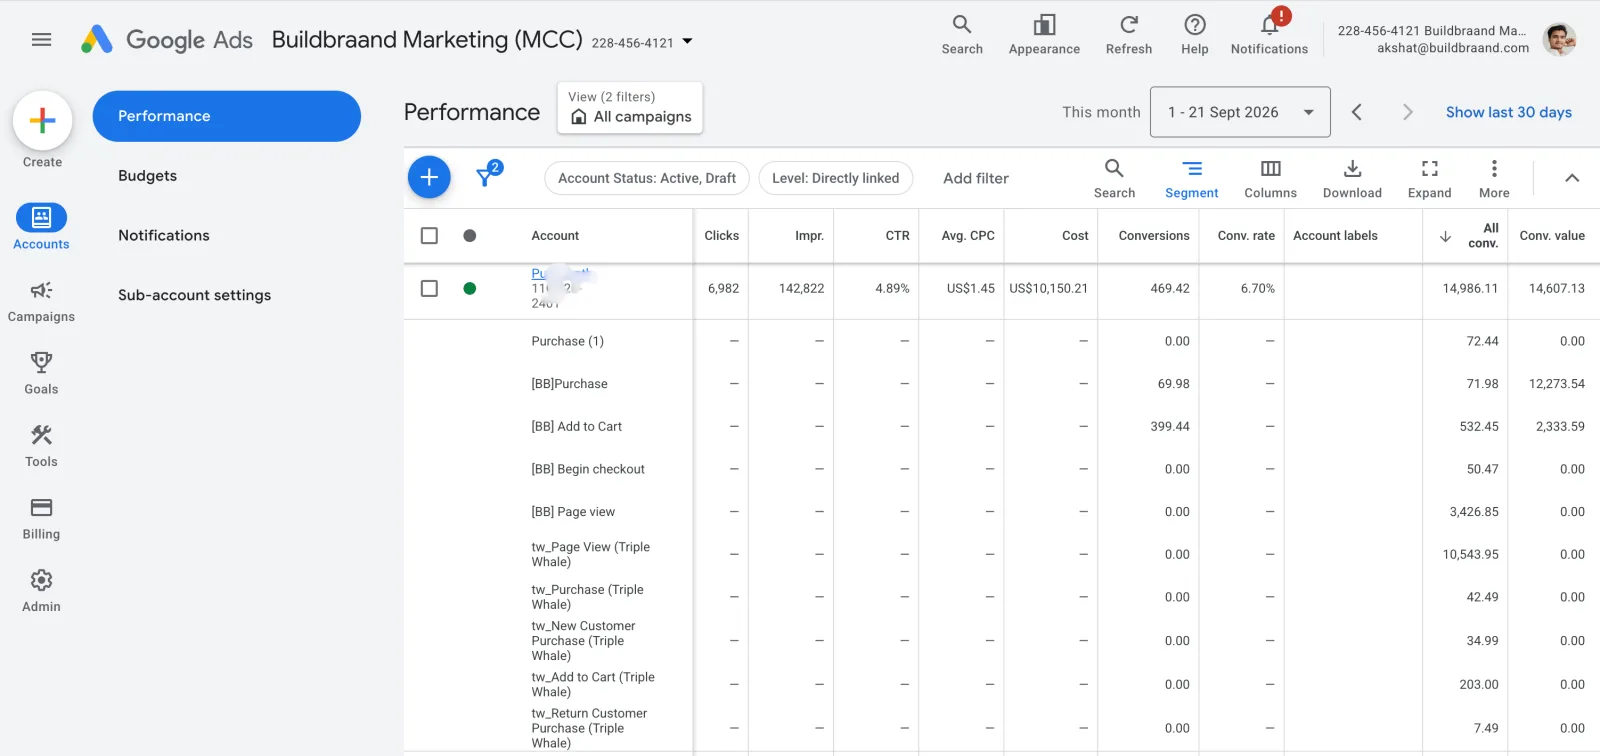The image size is (1600, 756).
Task: Expand the table to full screen
Action: point(1429,179)
